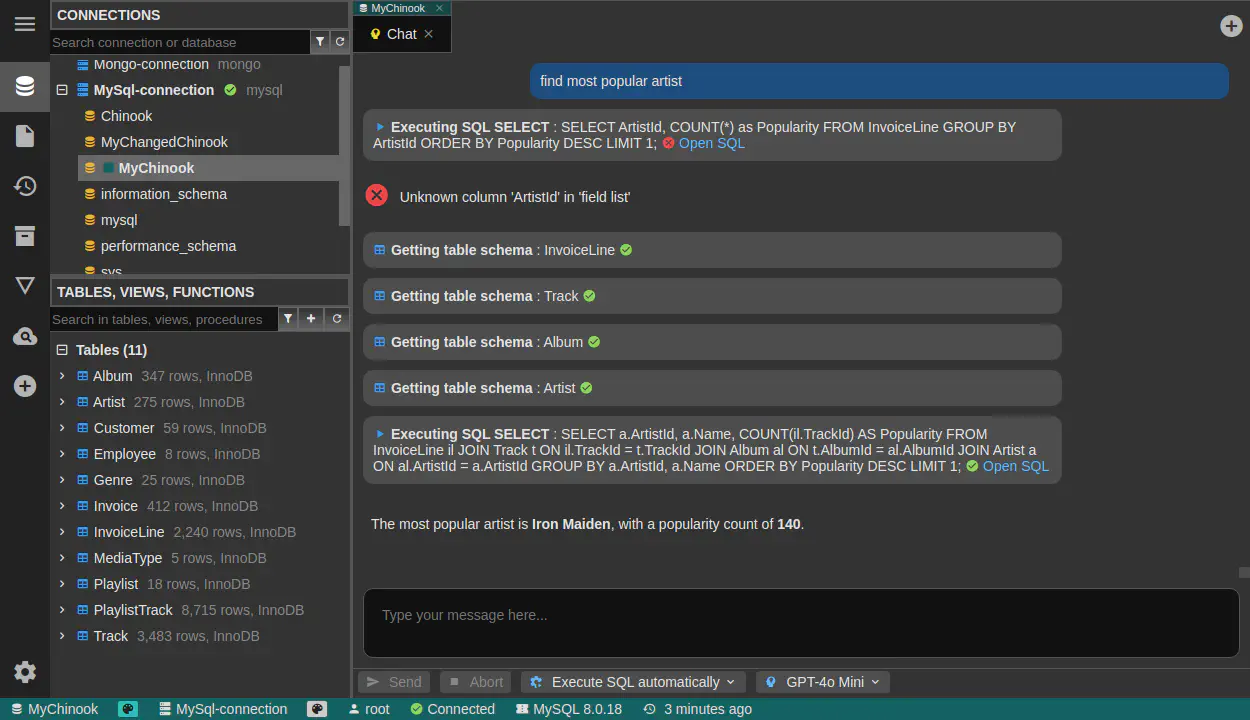1250x720 pixels.
Task: Select the MyChinook database in tree
Action: pos(156,168)
